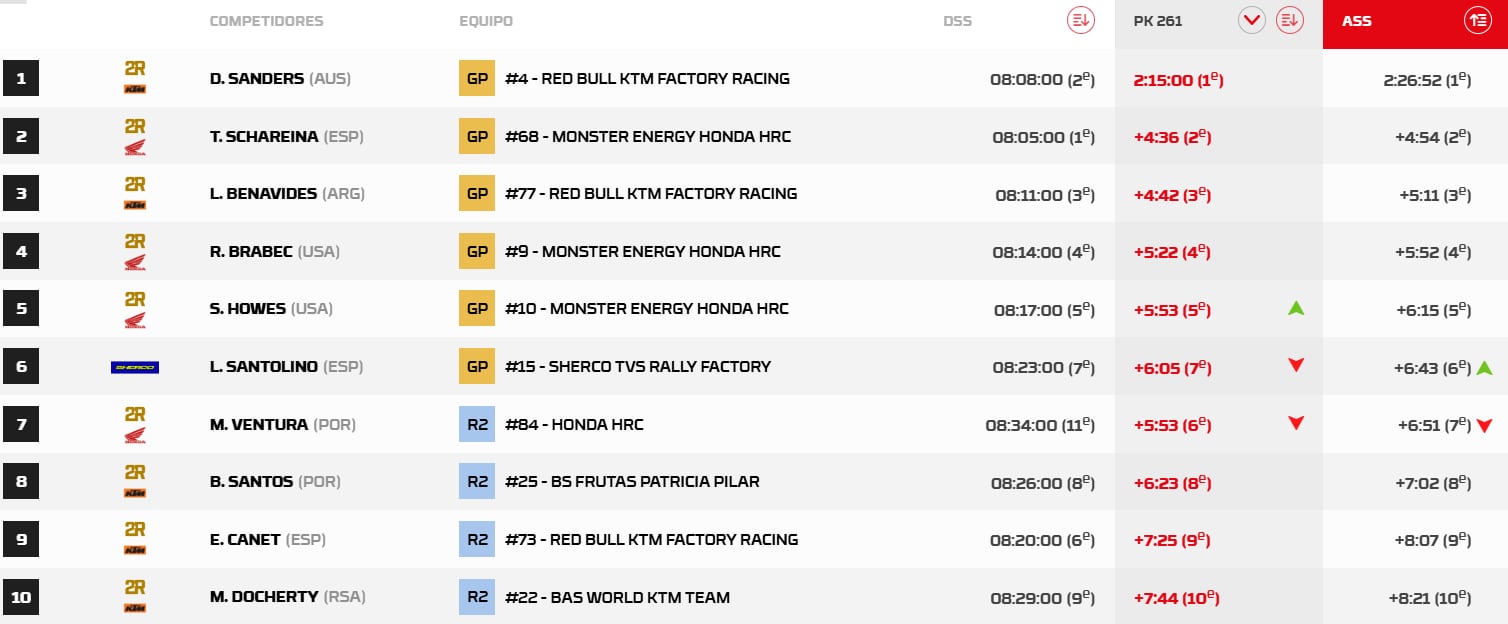Click the DSS column header label

[957, 21]
